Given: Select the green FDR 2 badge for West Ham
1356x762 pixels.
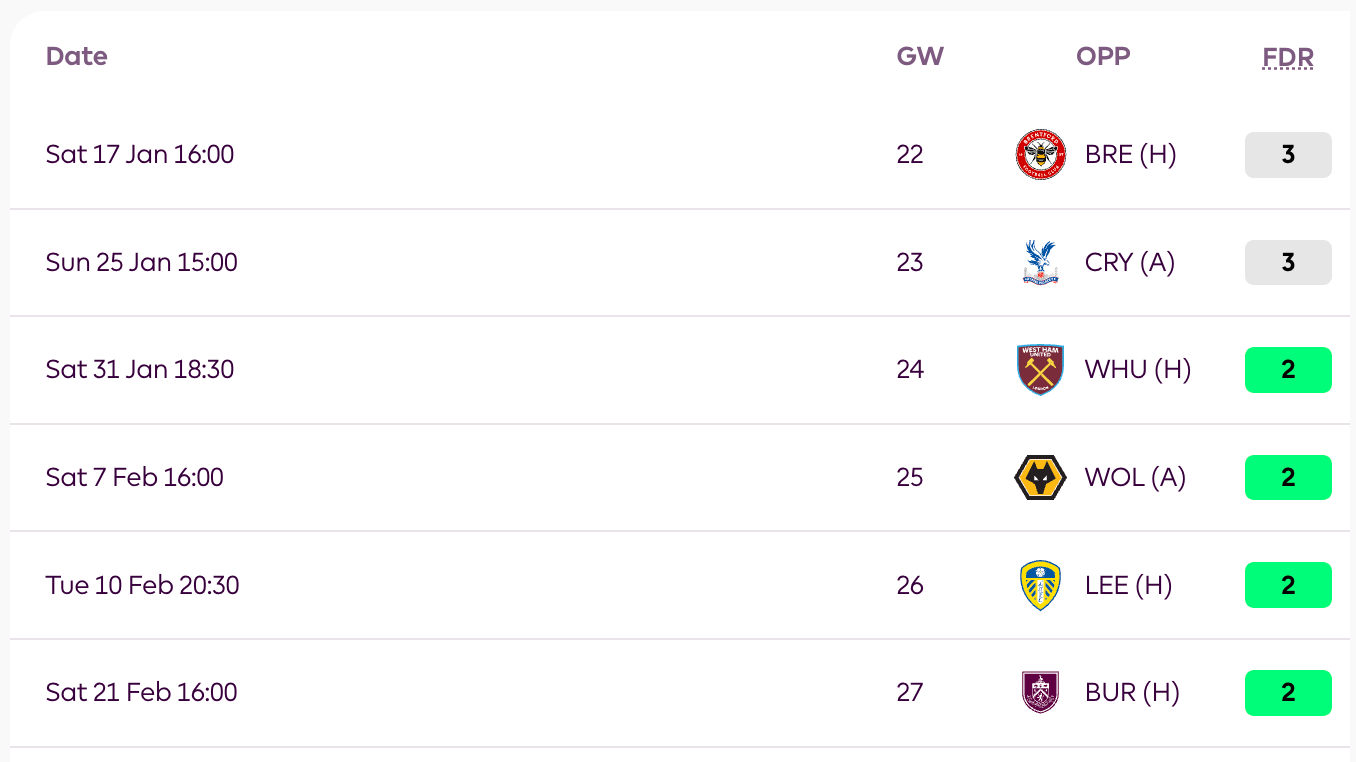Looking at the screenshot, I should pyautogui.click(x=1288, y=370).
